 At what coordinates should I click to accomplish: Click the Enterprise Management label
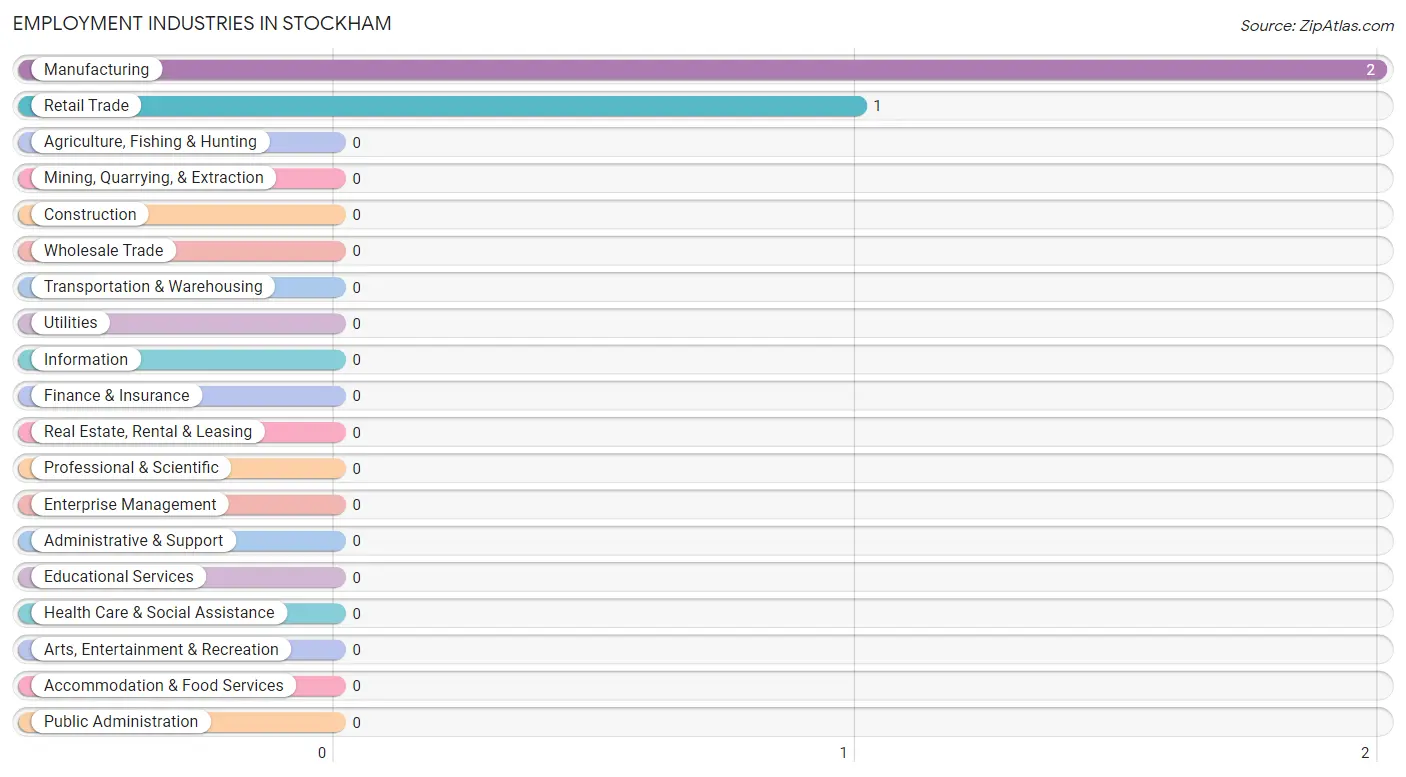tap(130, 505)
